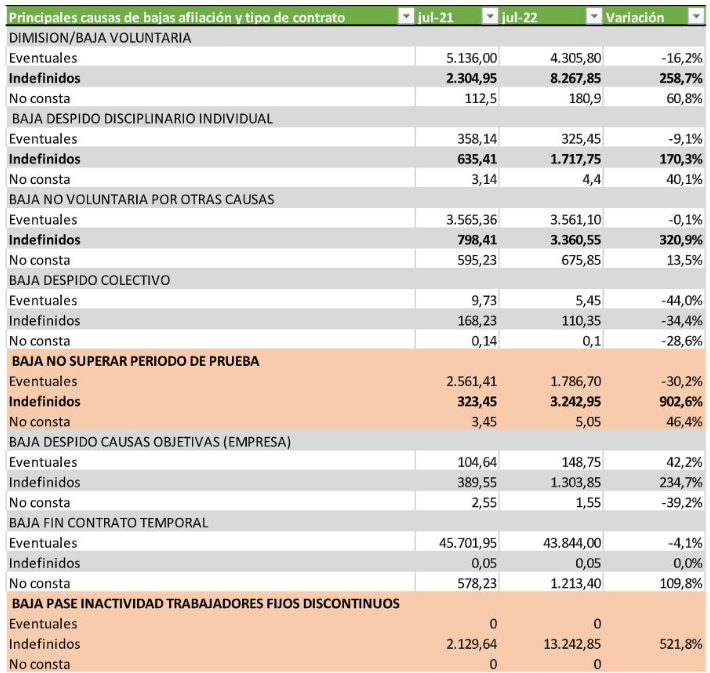710x673 pixels.
Task: Select cell with value 902,6%
Action: coord(654,401)
